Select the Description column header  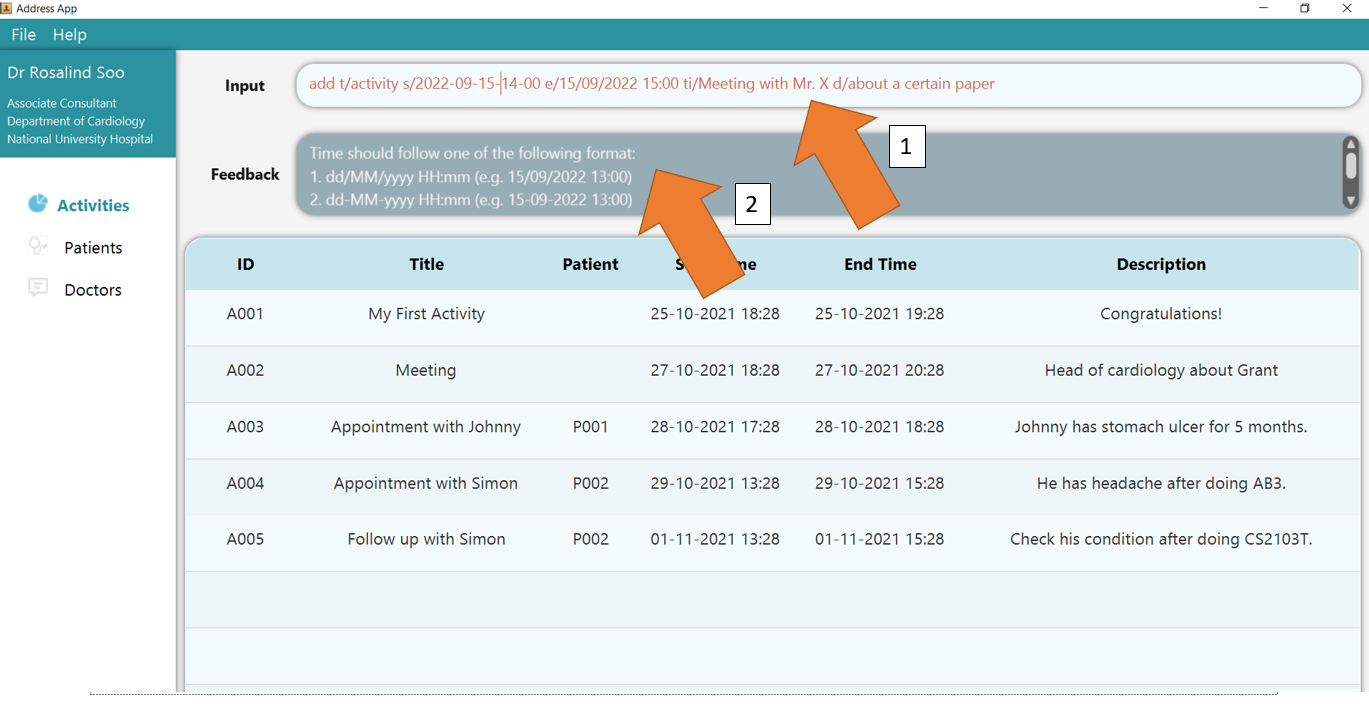(1161, 264)
